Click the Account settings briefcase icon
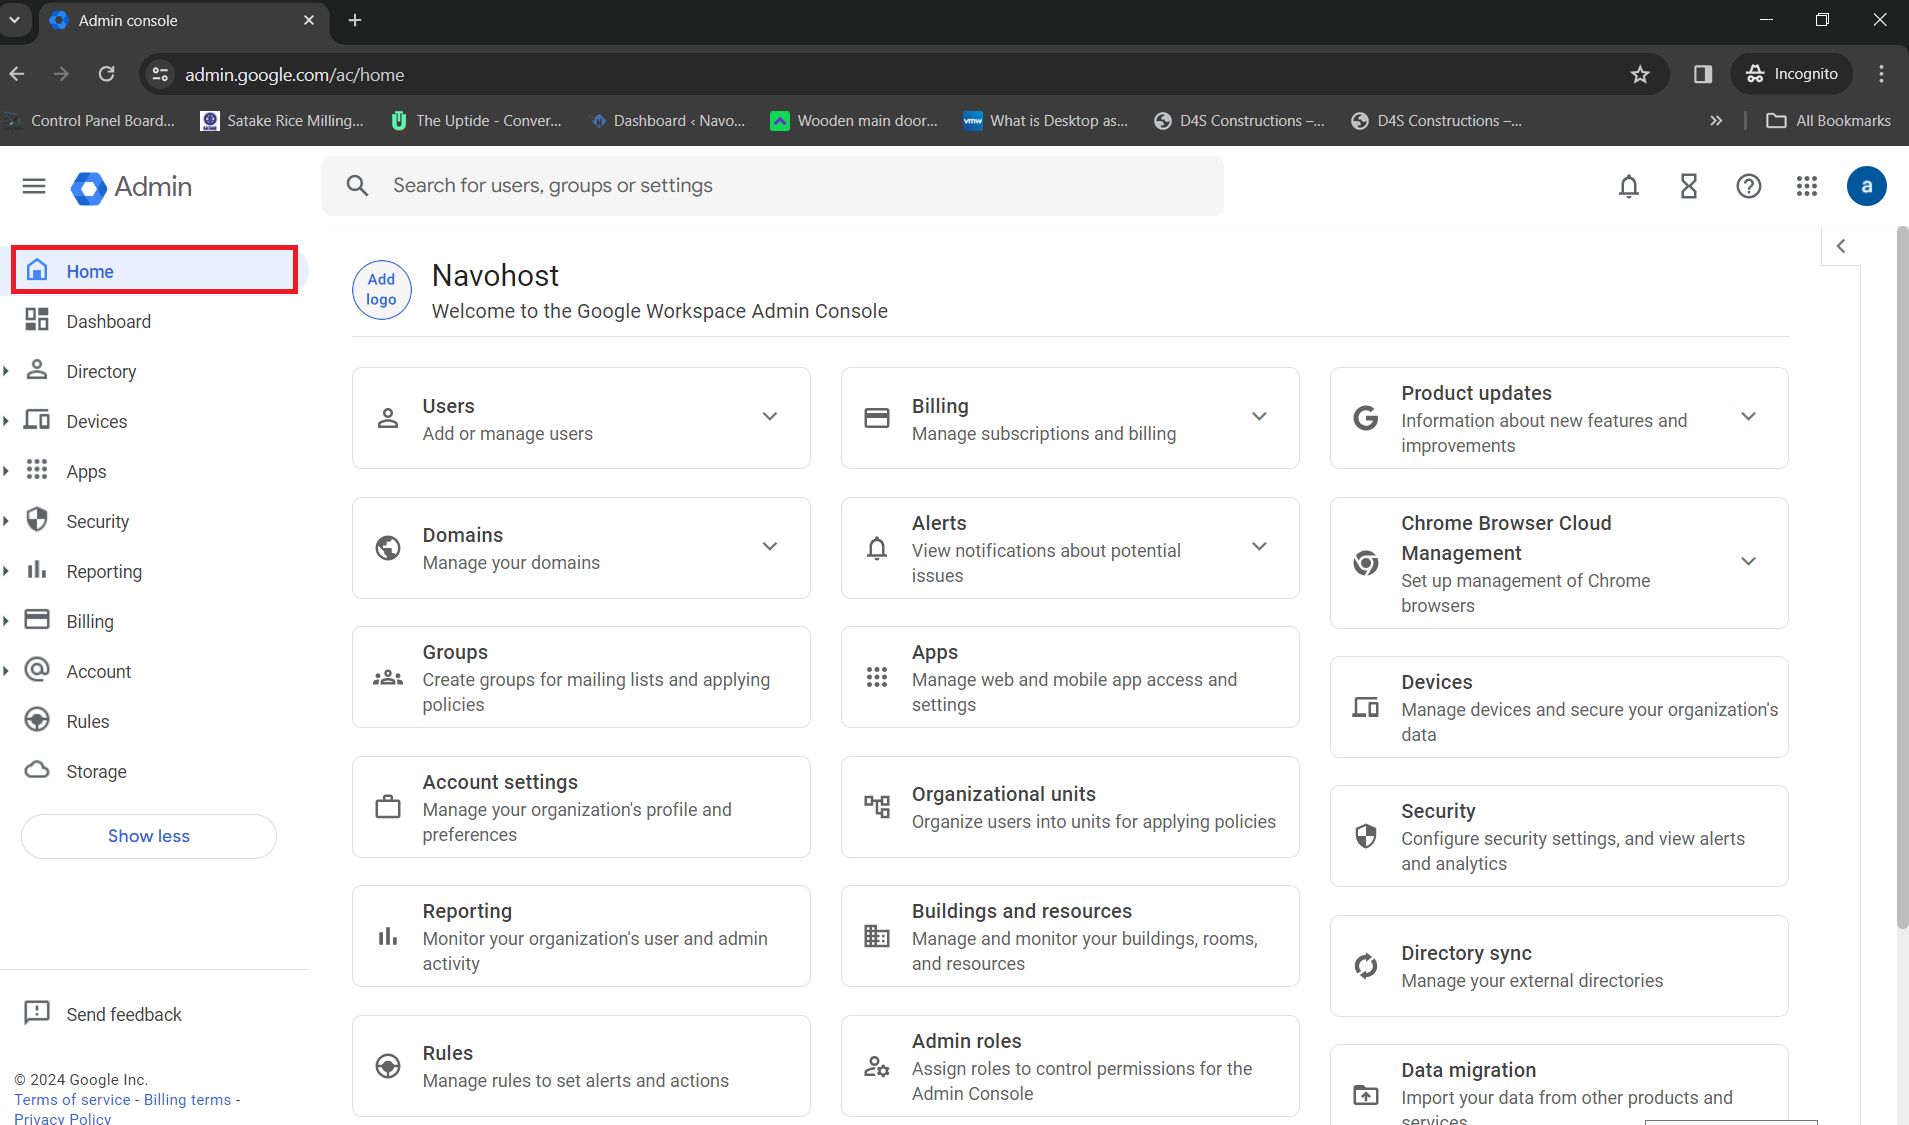The height and width of the screenshot is (1125, 1909). (x=388, y=807)
